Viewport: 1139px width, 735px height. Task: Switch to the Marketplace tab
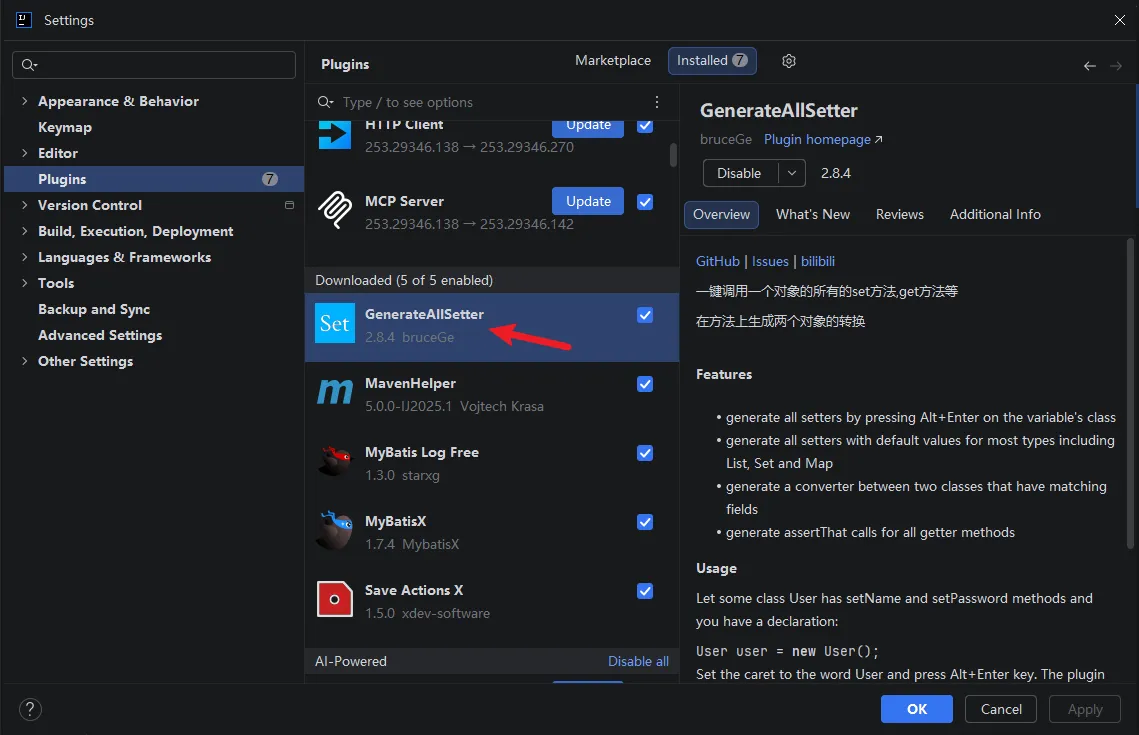tap(613, 60)
